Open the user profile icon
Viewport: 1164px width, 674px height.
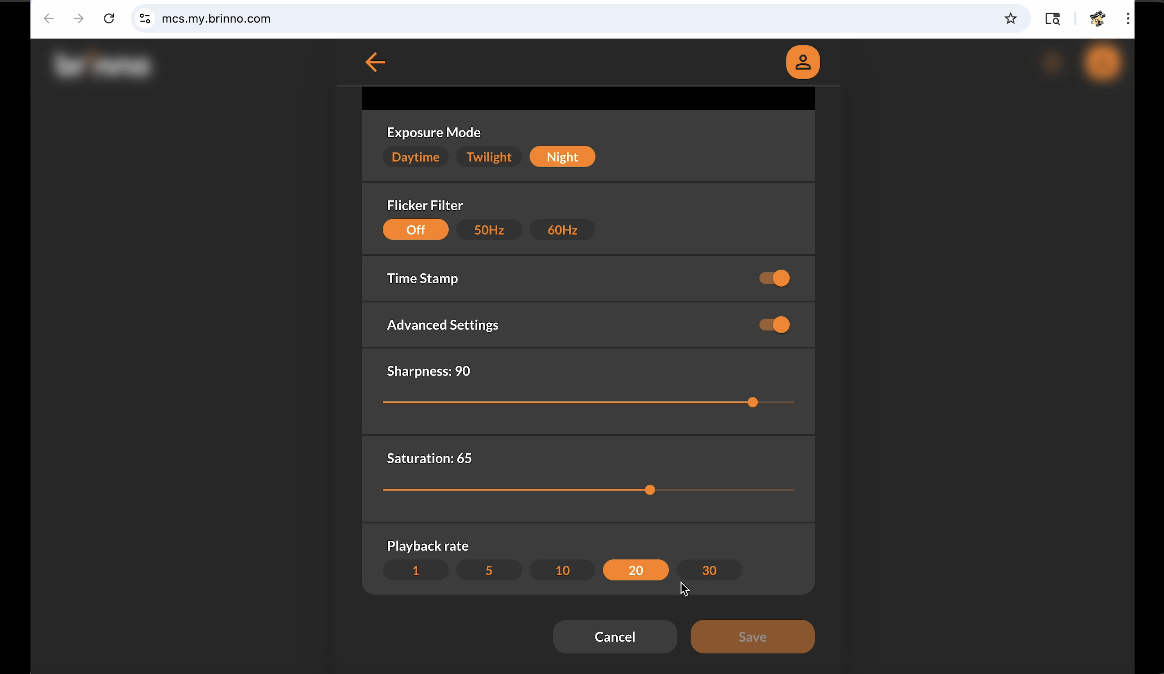(802, 62)
